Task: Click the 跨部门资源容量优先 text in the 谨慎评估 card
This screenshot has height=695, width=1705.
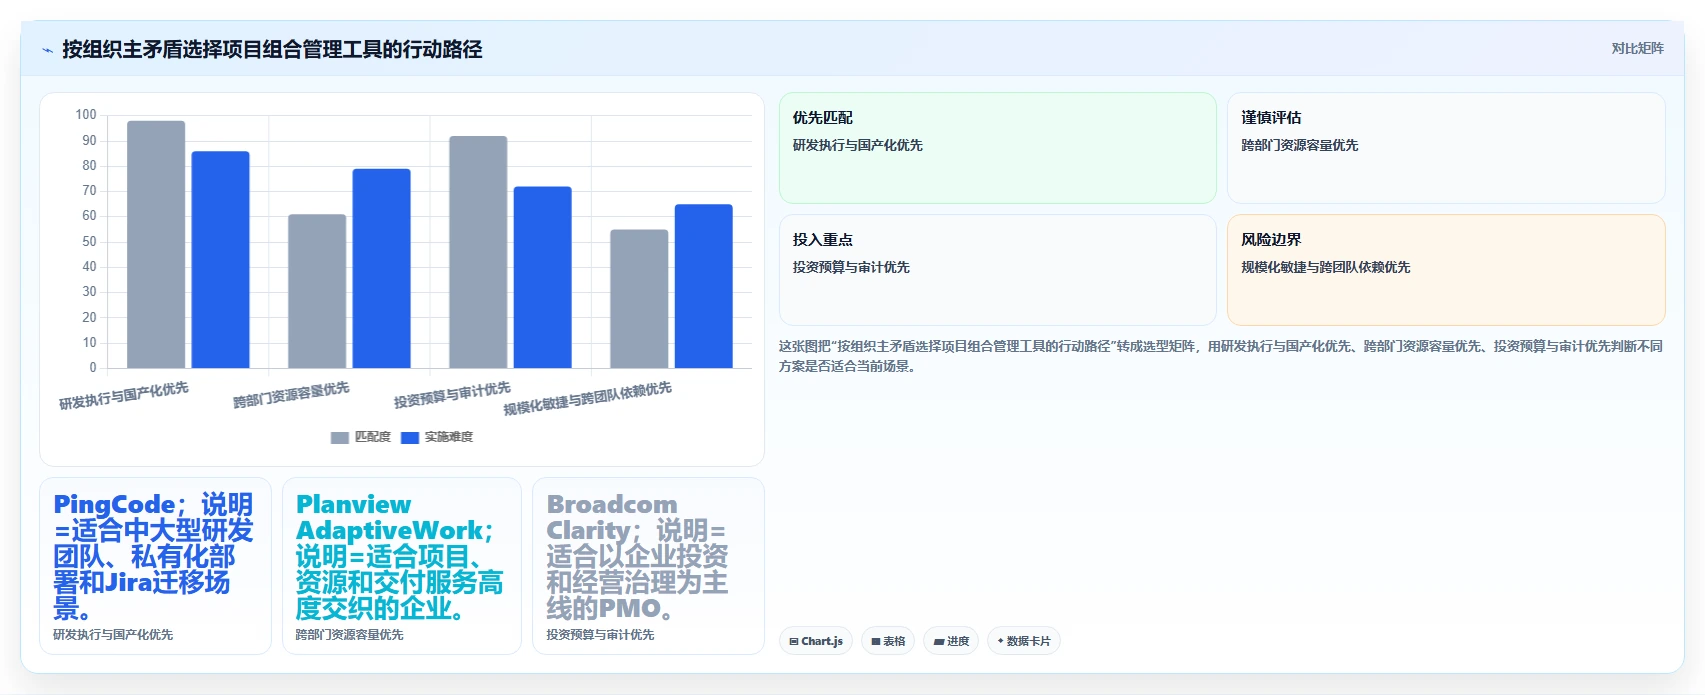Action: tap(1300, 145)
